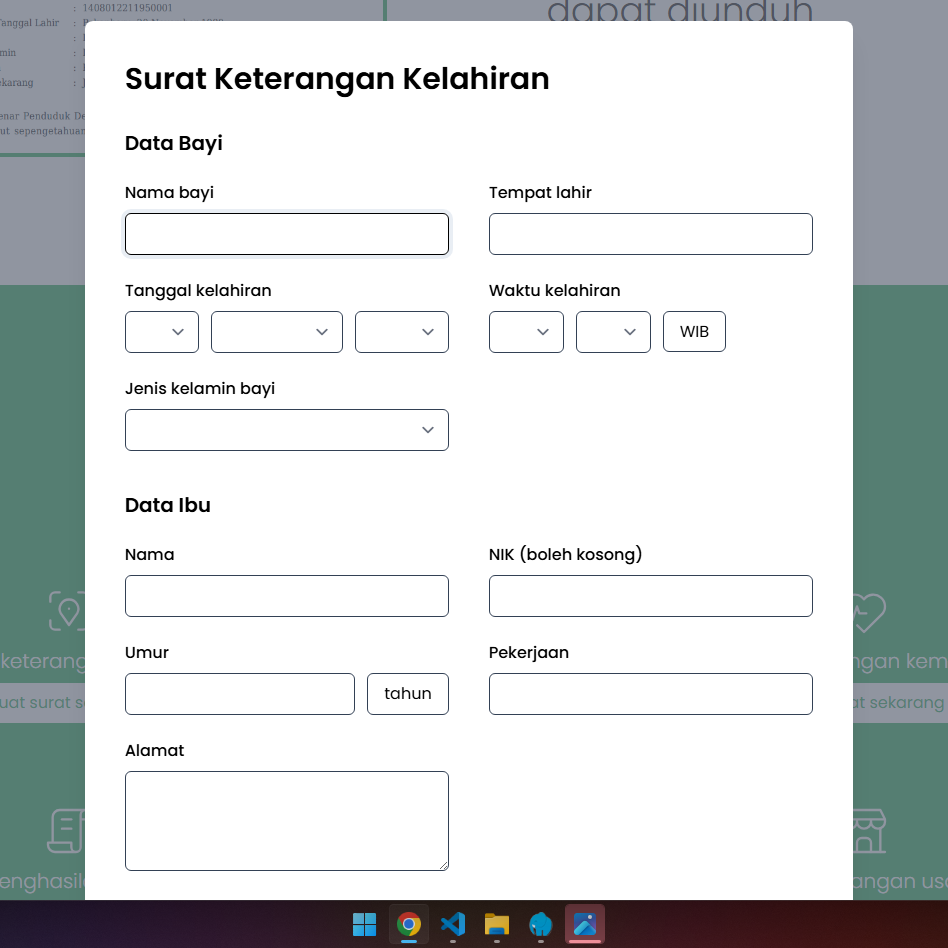Open Visual Studio Code from taskbar
Image resolution: width=948 pixels, height=948 pixels.
[x=453, y=924]
